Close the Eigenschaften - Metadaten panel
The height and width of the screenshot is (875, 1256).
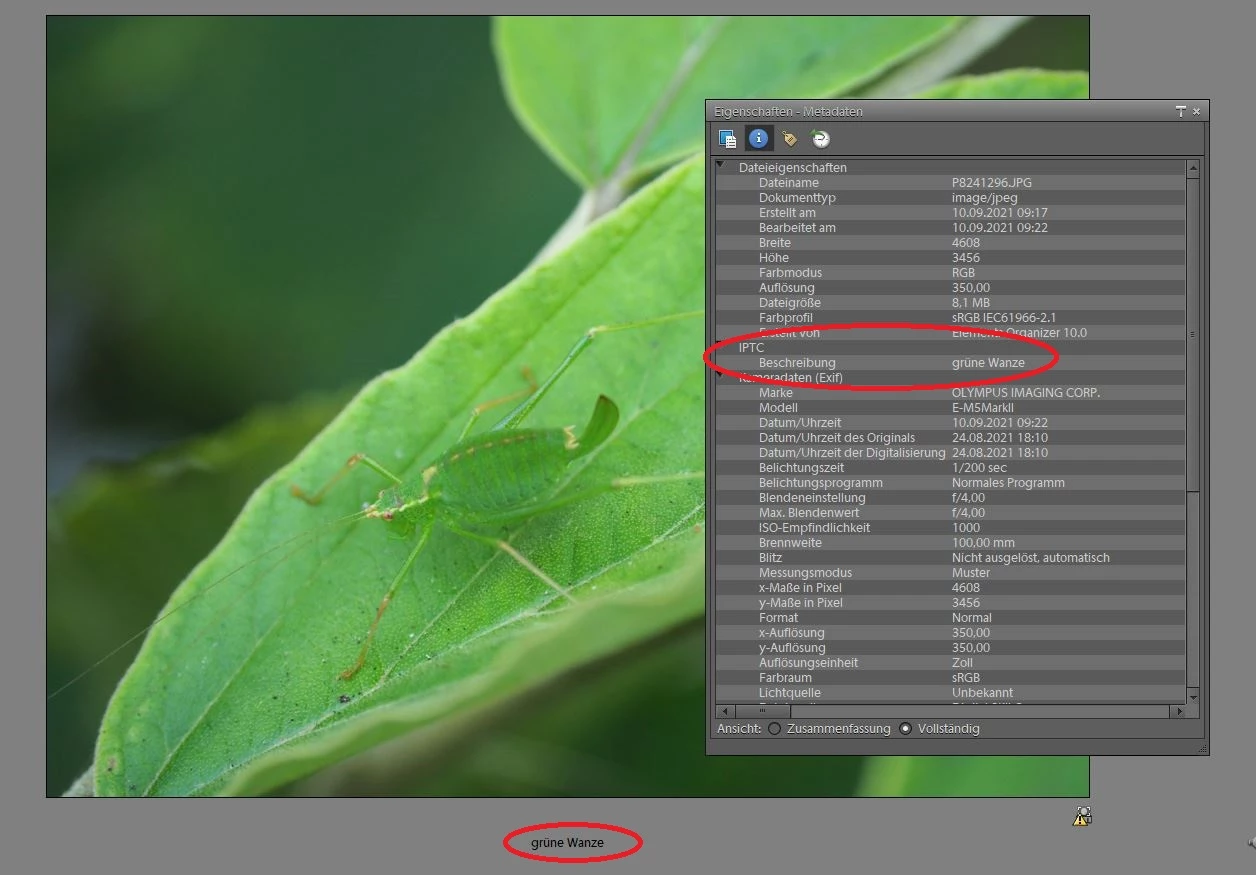[1197, 111]
